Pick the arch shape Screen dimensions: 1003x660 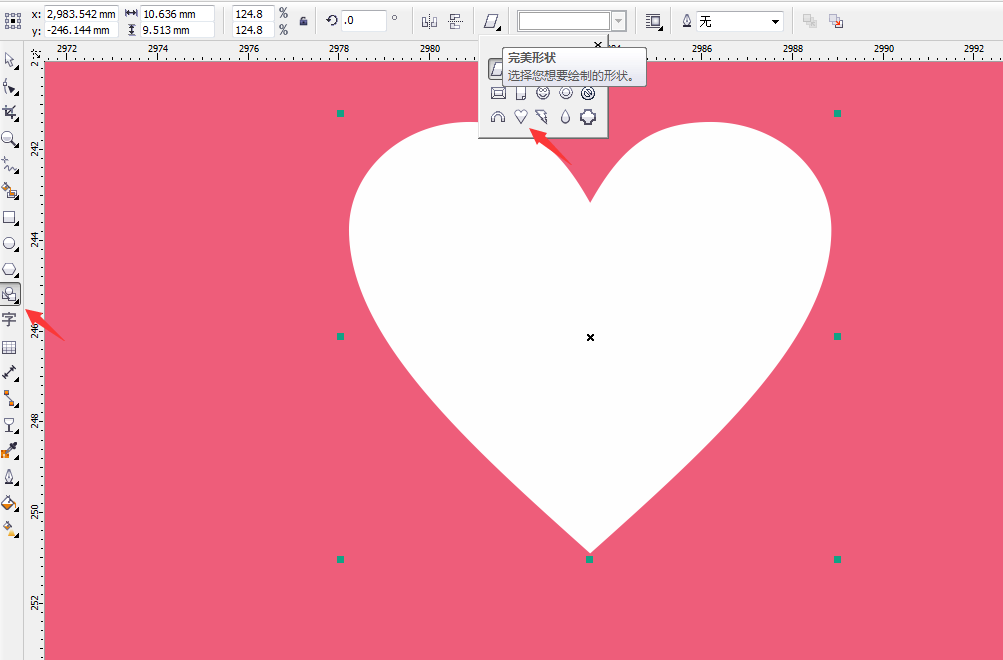click(498, 116)
